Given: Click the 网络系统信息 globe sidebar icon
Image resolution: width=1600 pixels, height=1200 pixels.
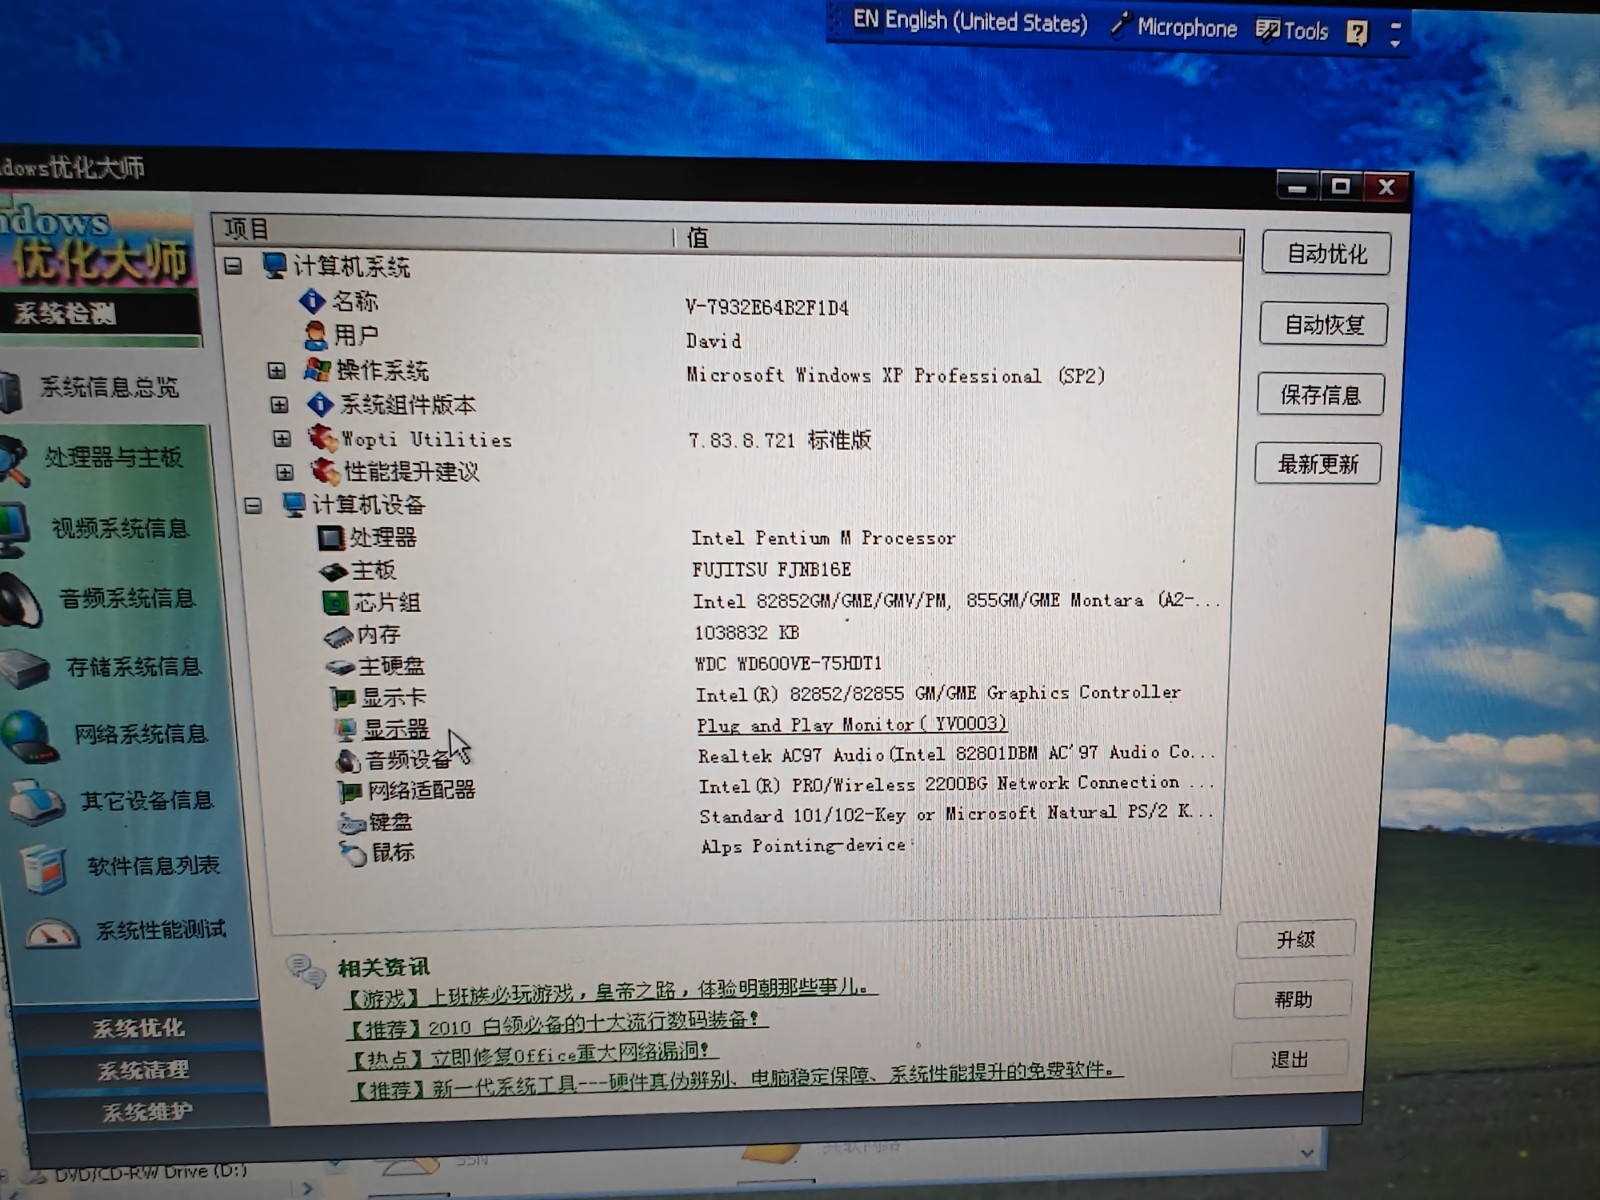Looking at the screenshot, I should tap(28, 736).
